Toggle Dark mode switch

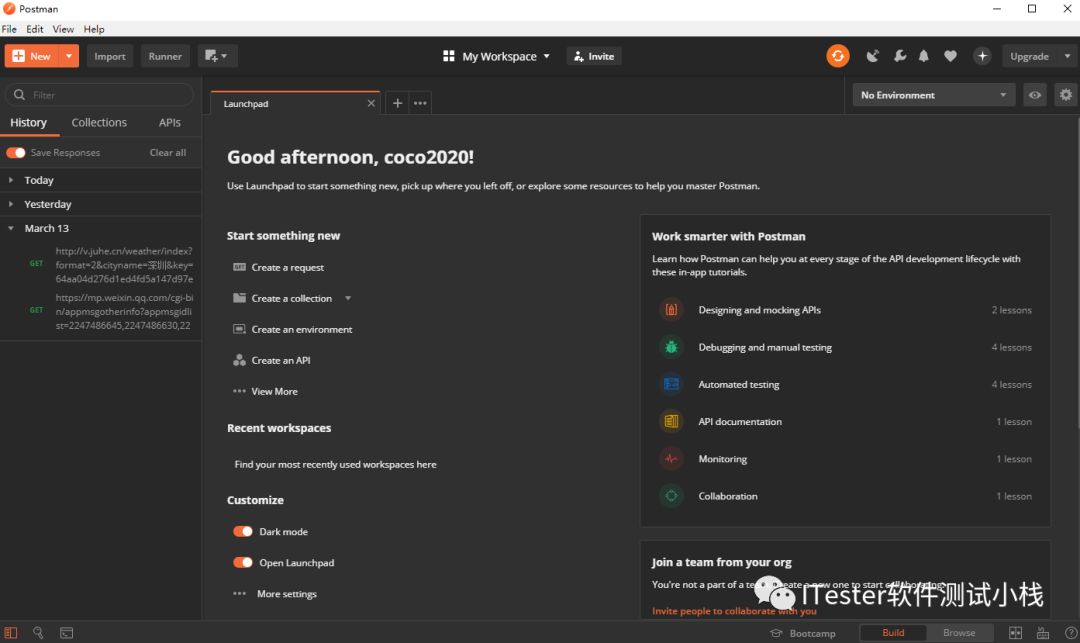pyautogui.click(x=242, y=531)
